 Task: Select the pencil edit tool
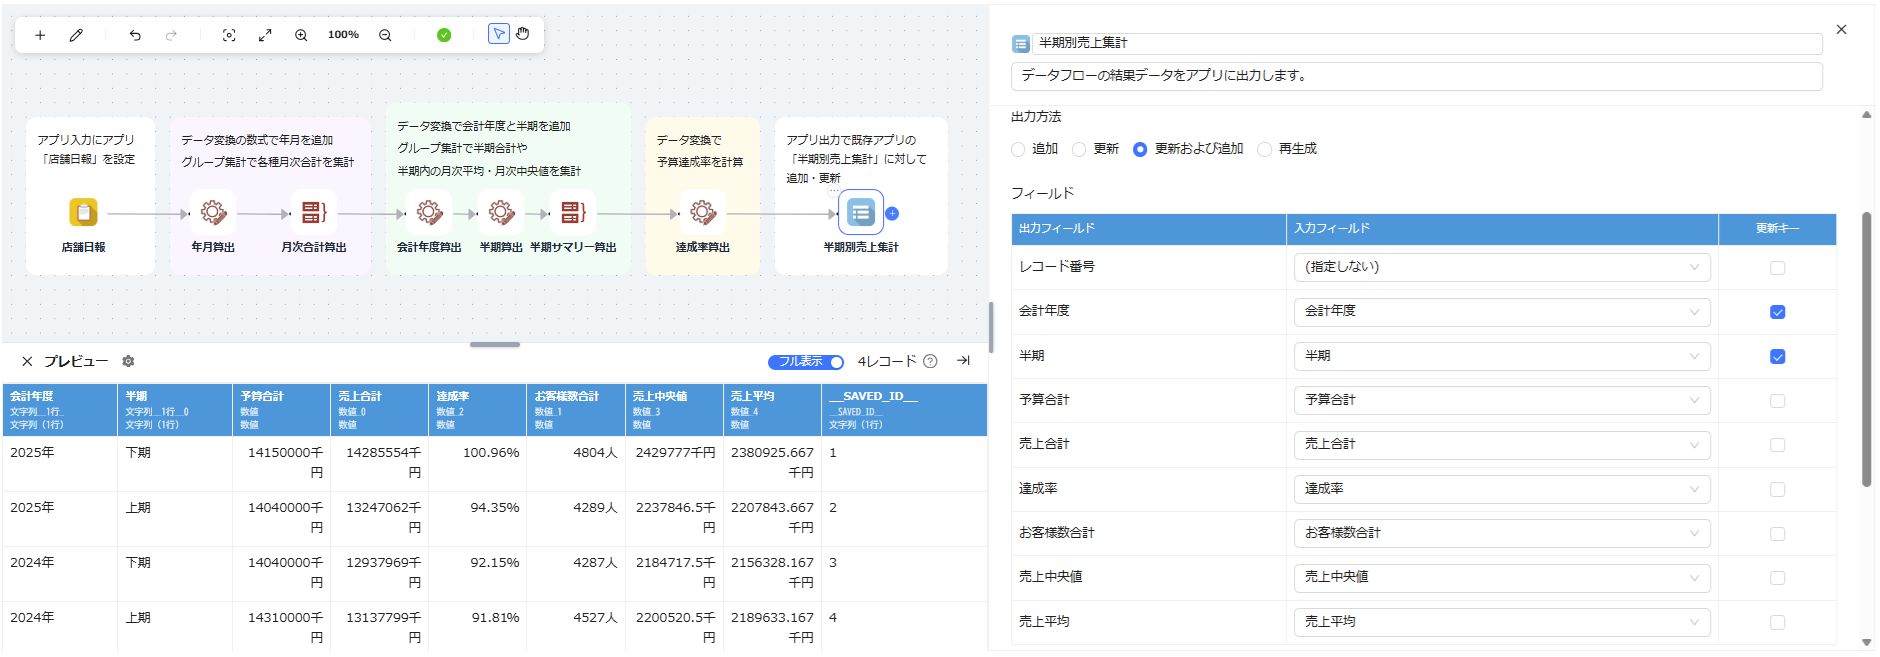(x=76, y=35)
